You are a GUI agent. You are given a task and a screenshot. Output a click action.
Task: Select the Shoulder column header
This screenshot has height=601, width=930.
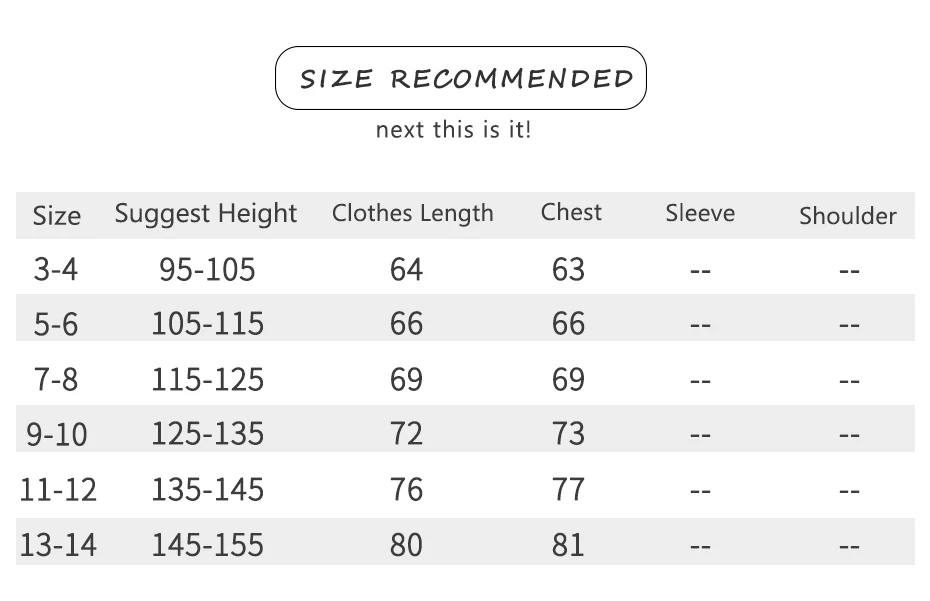pos(847,216)
